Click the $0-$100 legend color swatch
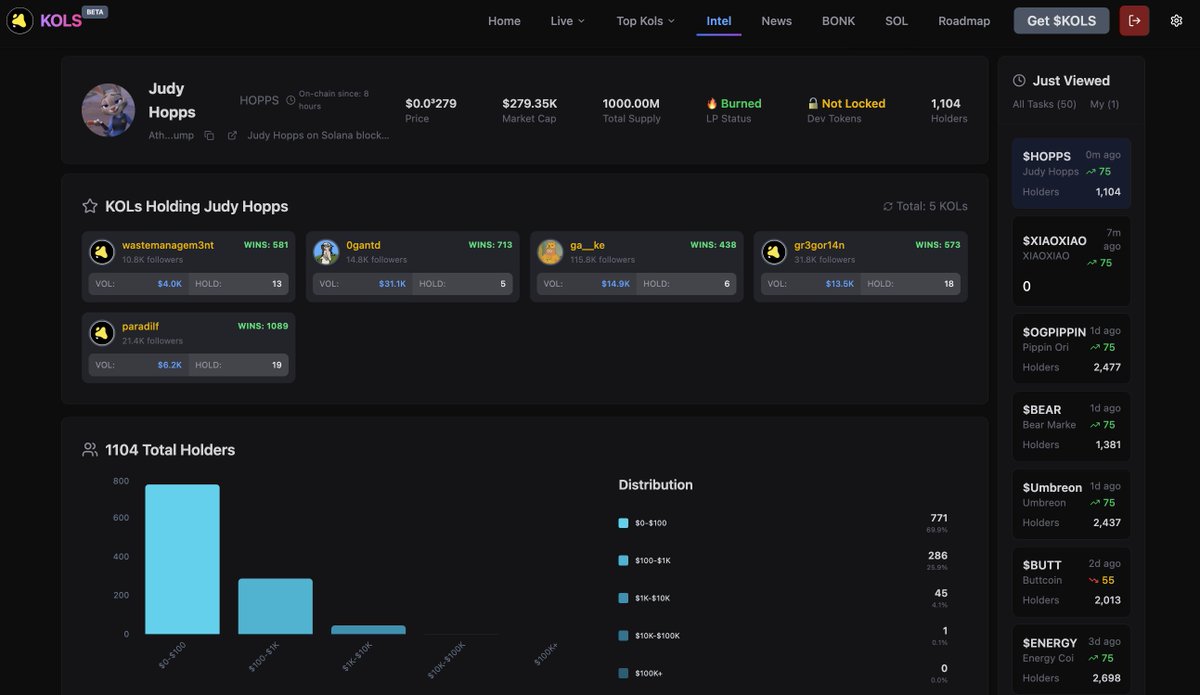1200x695 pixels. click(x=624, y=523)
